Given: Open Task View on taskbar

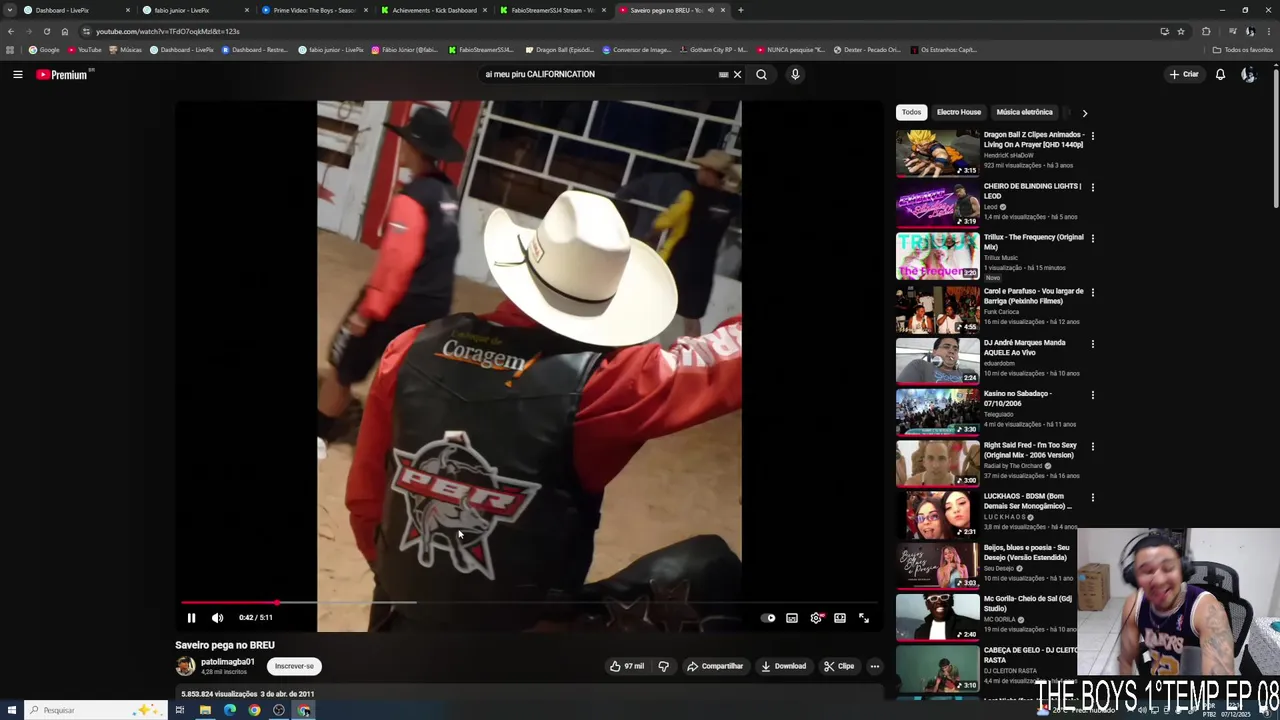Looking at the screenshot, I should tap(180, 710).
